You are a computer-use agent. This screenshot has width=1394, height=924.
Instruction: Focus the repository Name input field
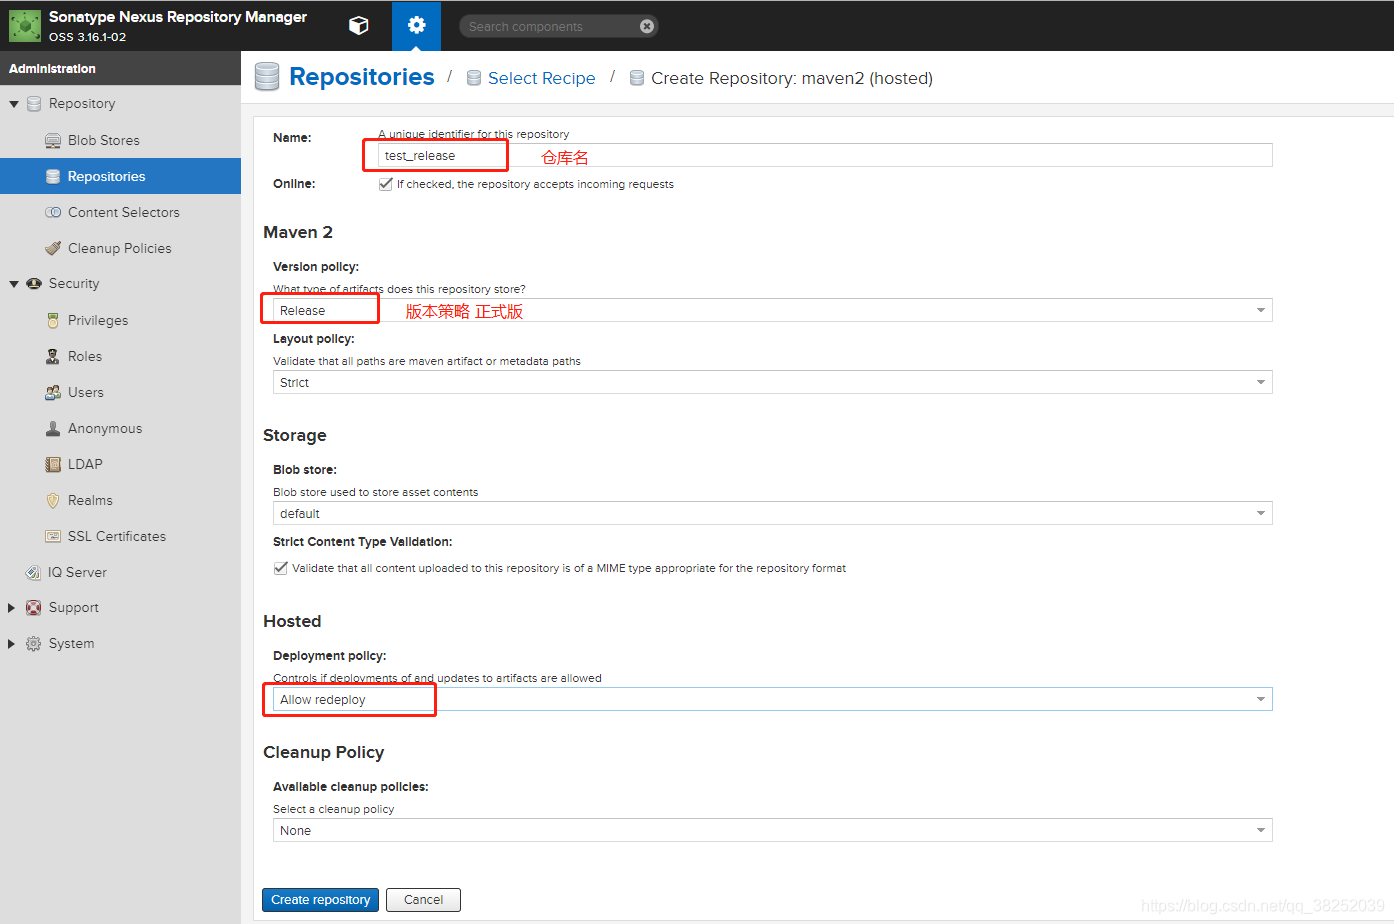point(825,155)
